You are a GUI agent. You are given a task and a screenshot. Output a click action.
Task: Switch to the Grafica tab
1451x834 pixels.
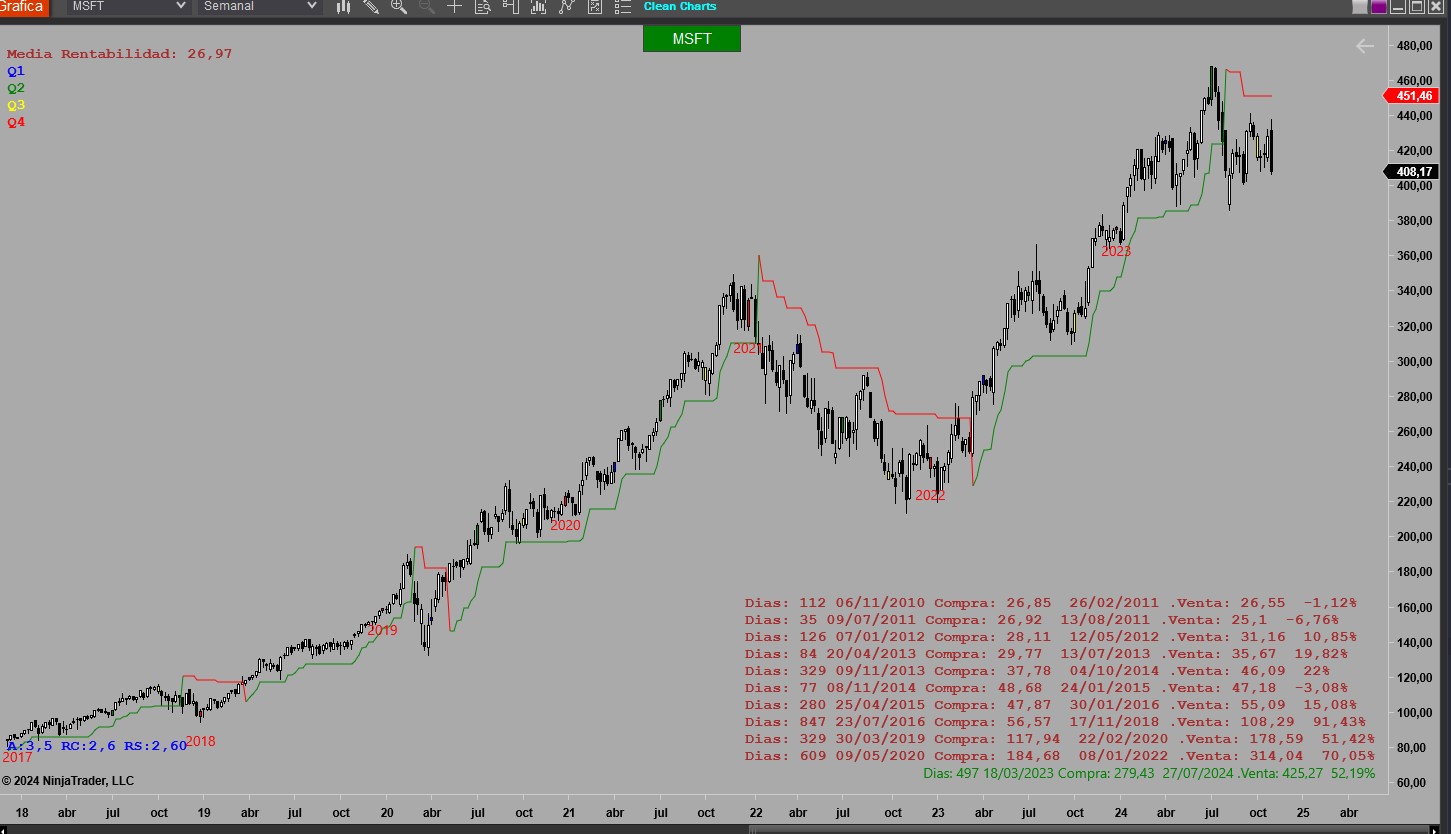[23, 7]
